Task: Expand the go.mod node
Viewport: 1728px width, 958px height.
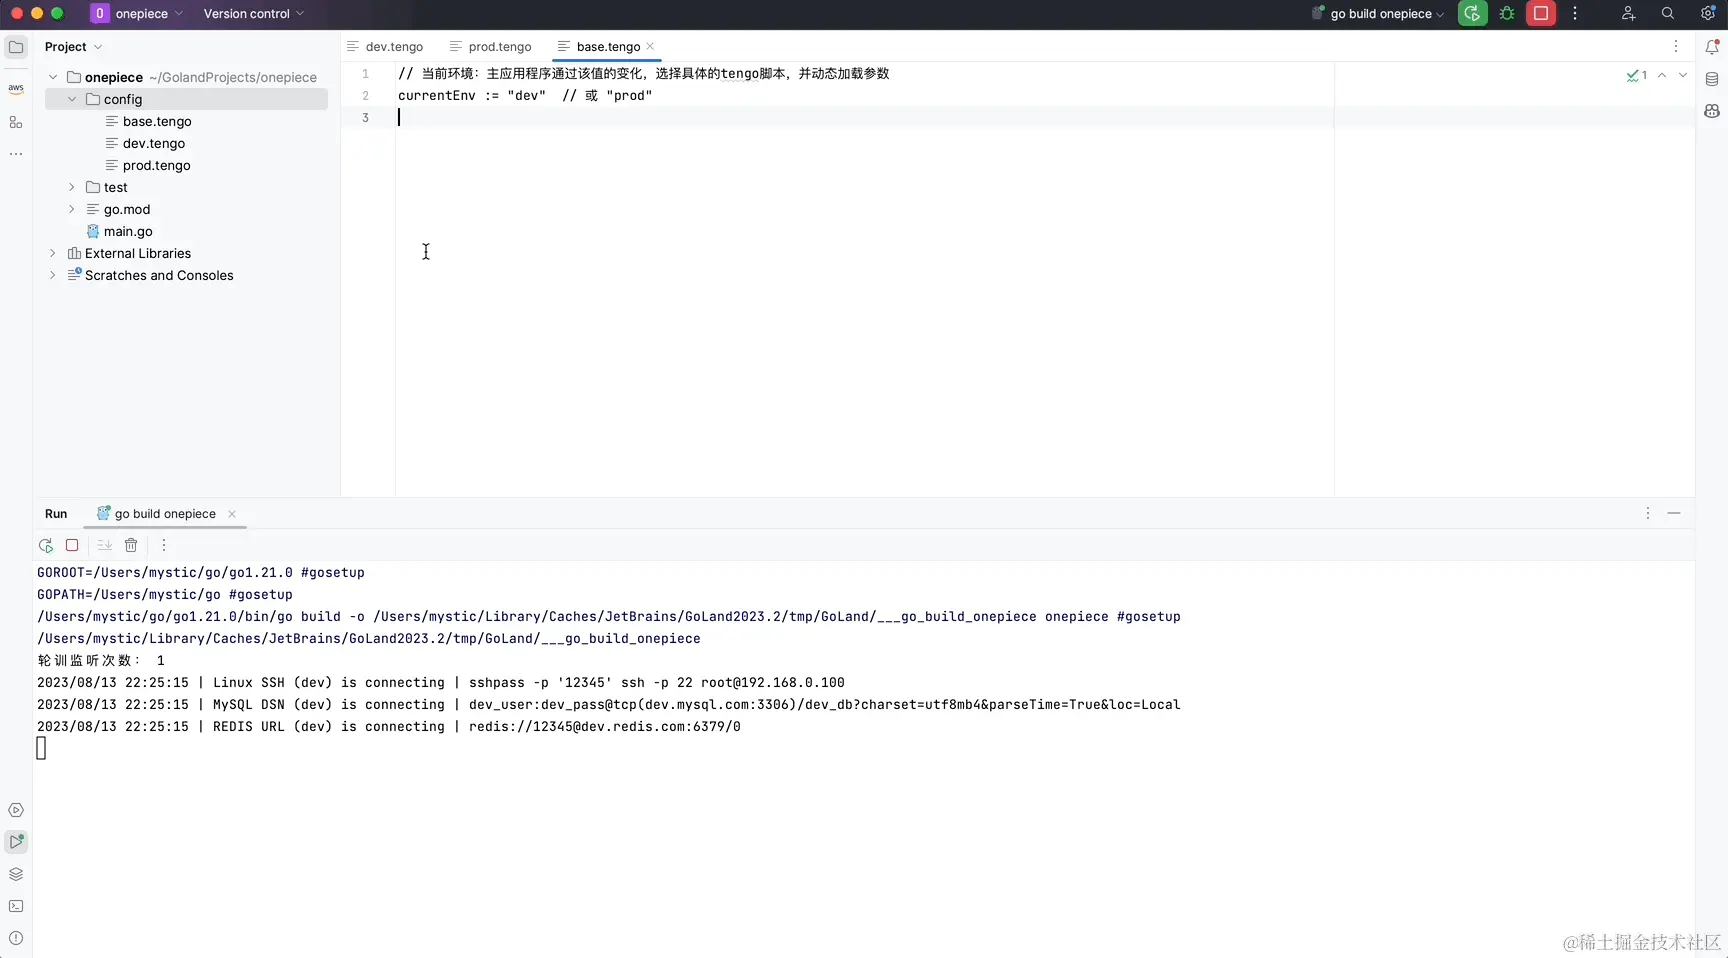Action: point(72,209)
